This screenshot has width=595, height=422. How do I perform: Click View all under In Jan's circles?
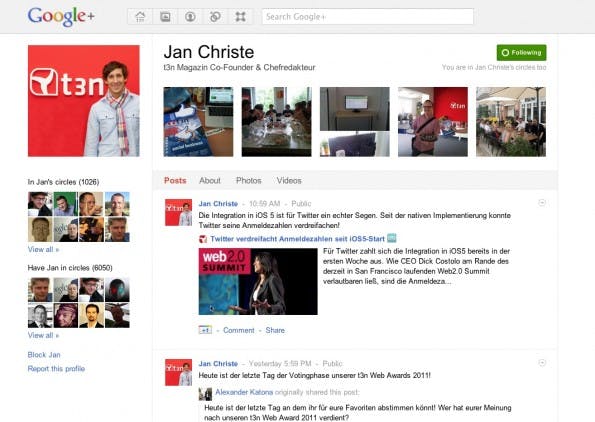point(43,249)
